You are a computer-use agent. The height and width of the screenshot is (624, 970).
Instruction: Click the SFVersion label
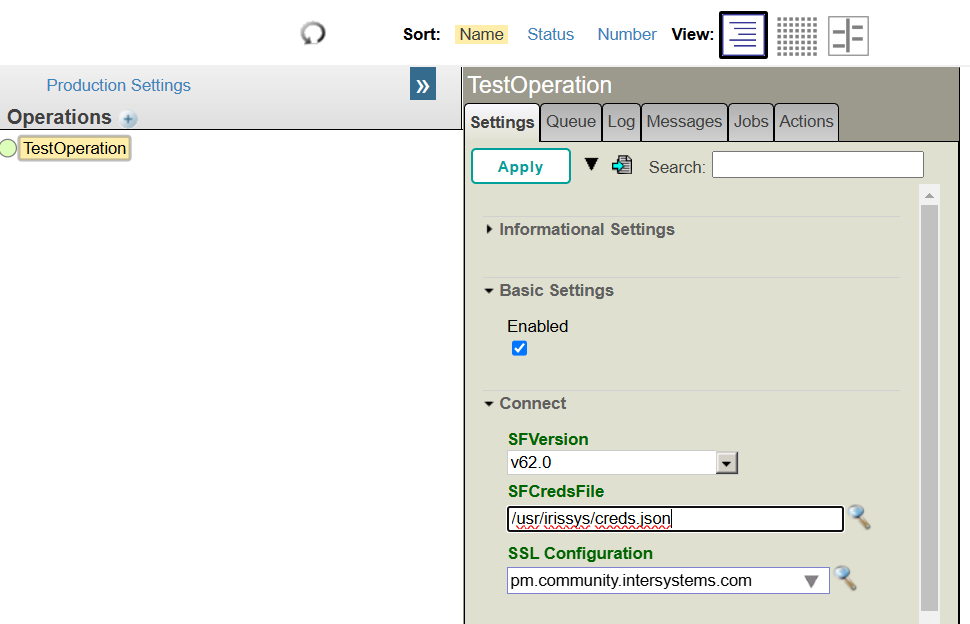coord(548,440)
